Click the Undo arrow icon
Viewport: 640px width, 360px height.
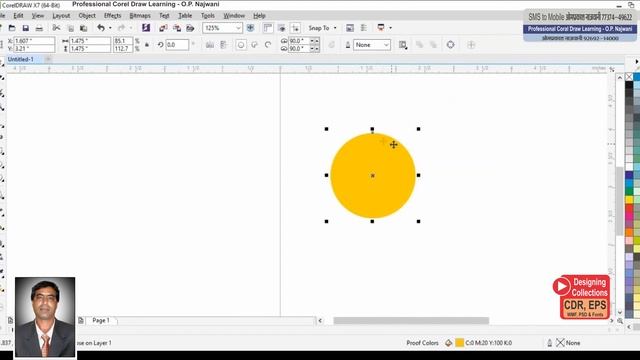point(101,28)
